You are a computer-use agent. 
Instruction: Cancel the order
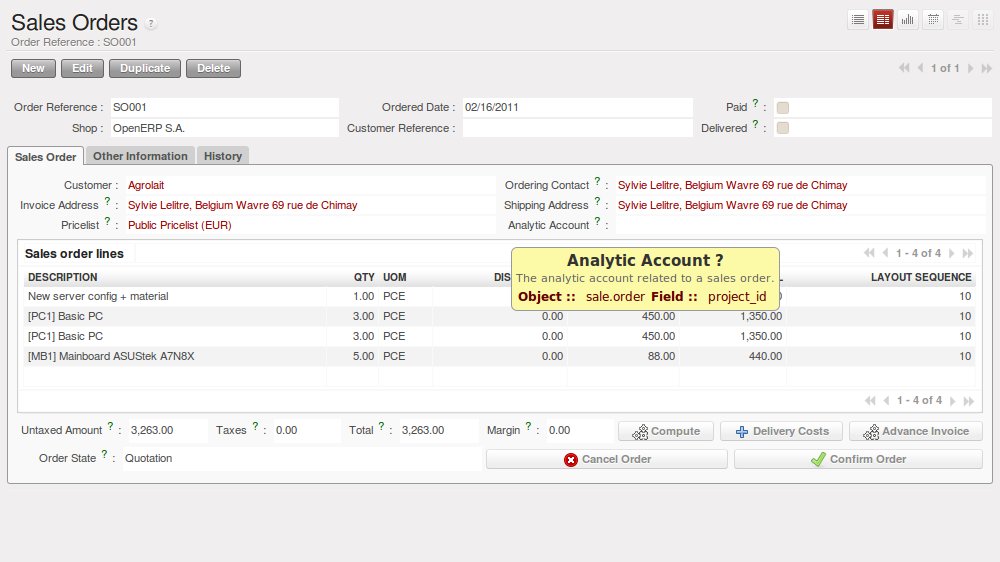click(x=607, y=459)
